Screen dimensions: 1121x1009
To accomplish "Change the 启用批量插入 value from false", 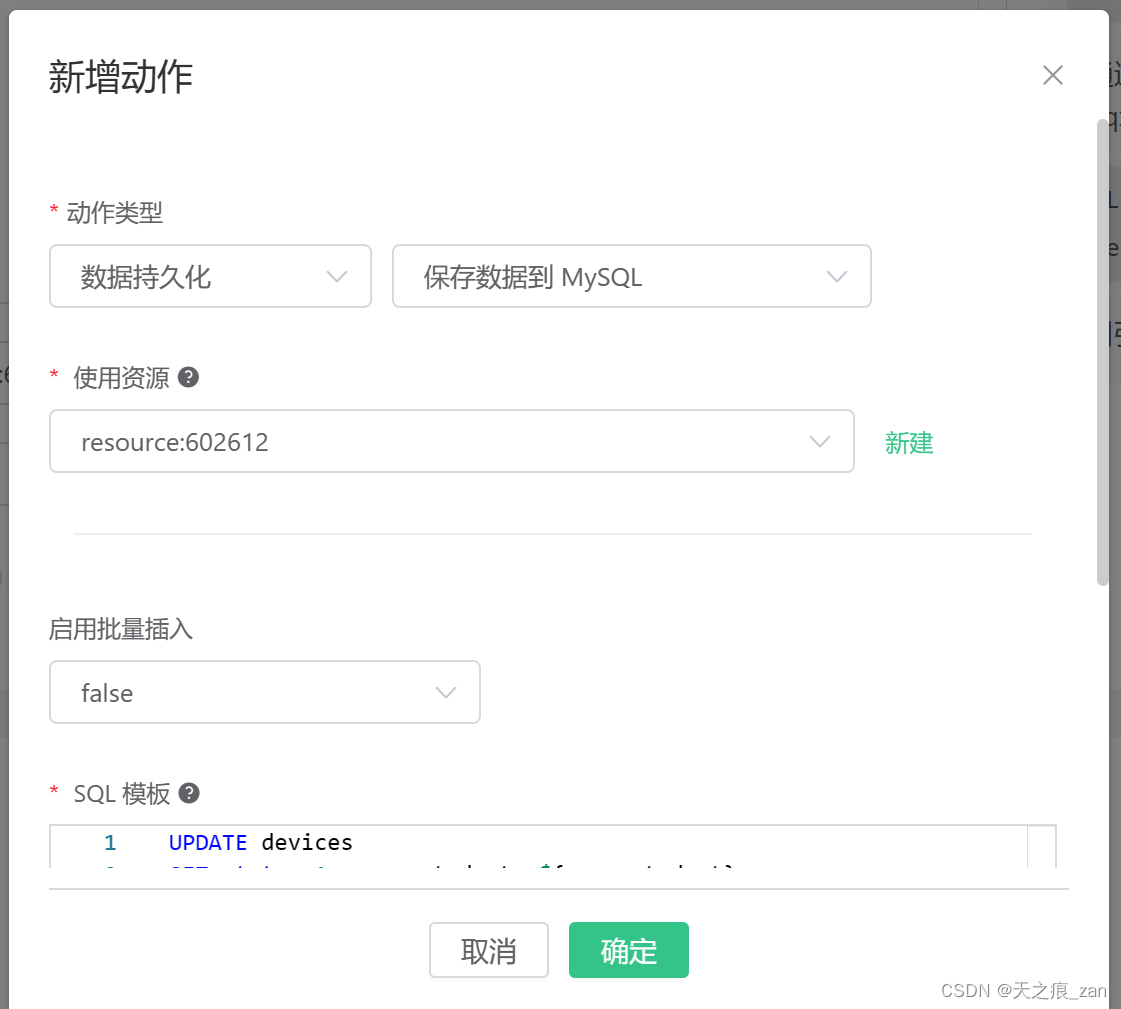I will [265, 692].
